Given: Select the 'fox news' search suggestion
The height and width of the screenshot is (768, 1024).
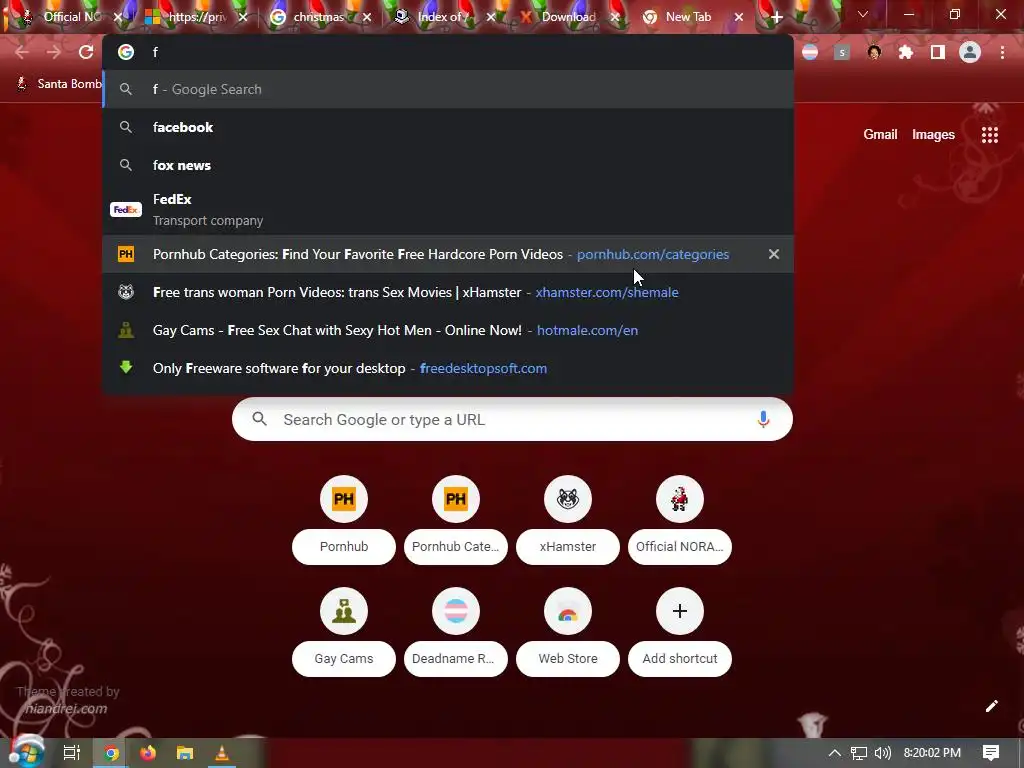Looking at the screenshot, I should (448, 165).
